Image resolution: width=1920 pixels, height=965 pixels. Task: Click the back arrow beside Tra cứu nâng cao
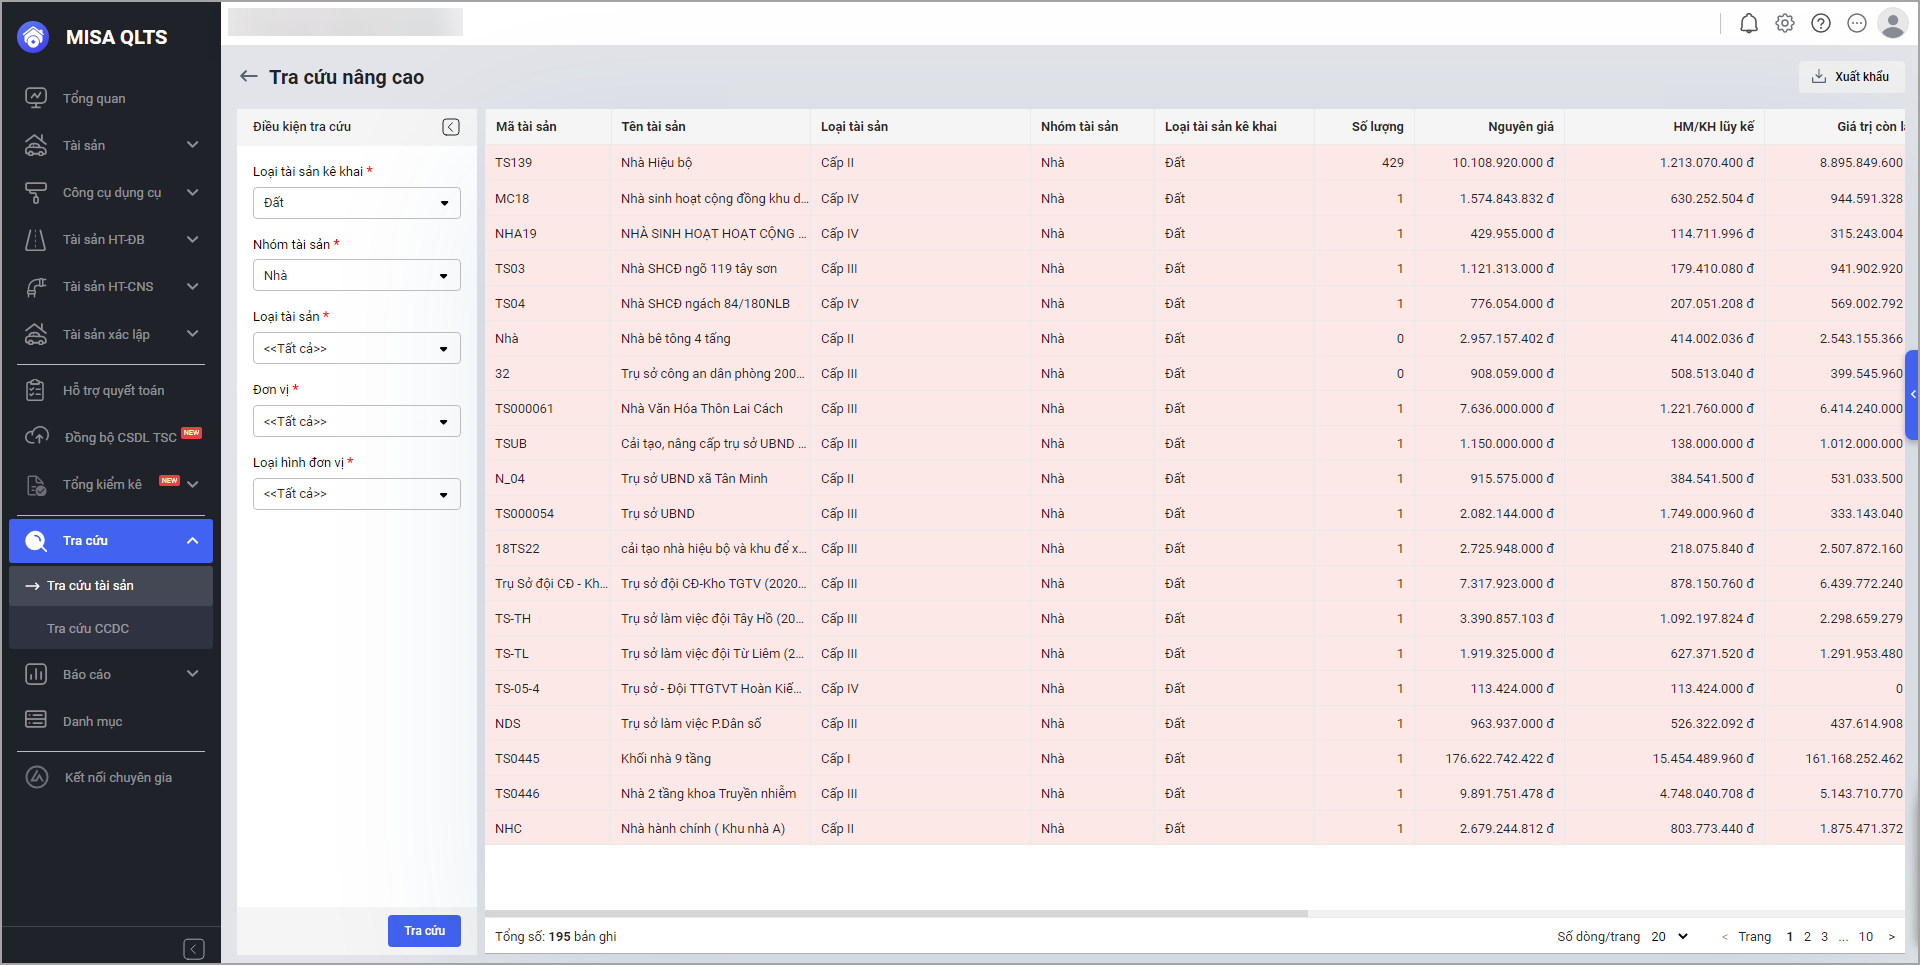249,77
